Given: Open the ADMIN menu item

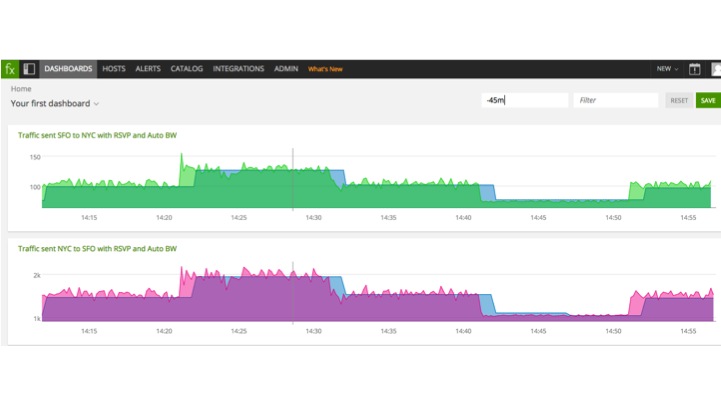Looking at the screenshot, I should point(286,69).
